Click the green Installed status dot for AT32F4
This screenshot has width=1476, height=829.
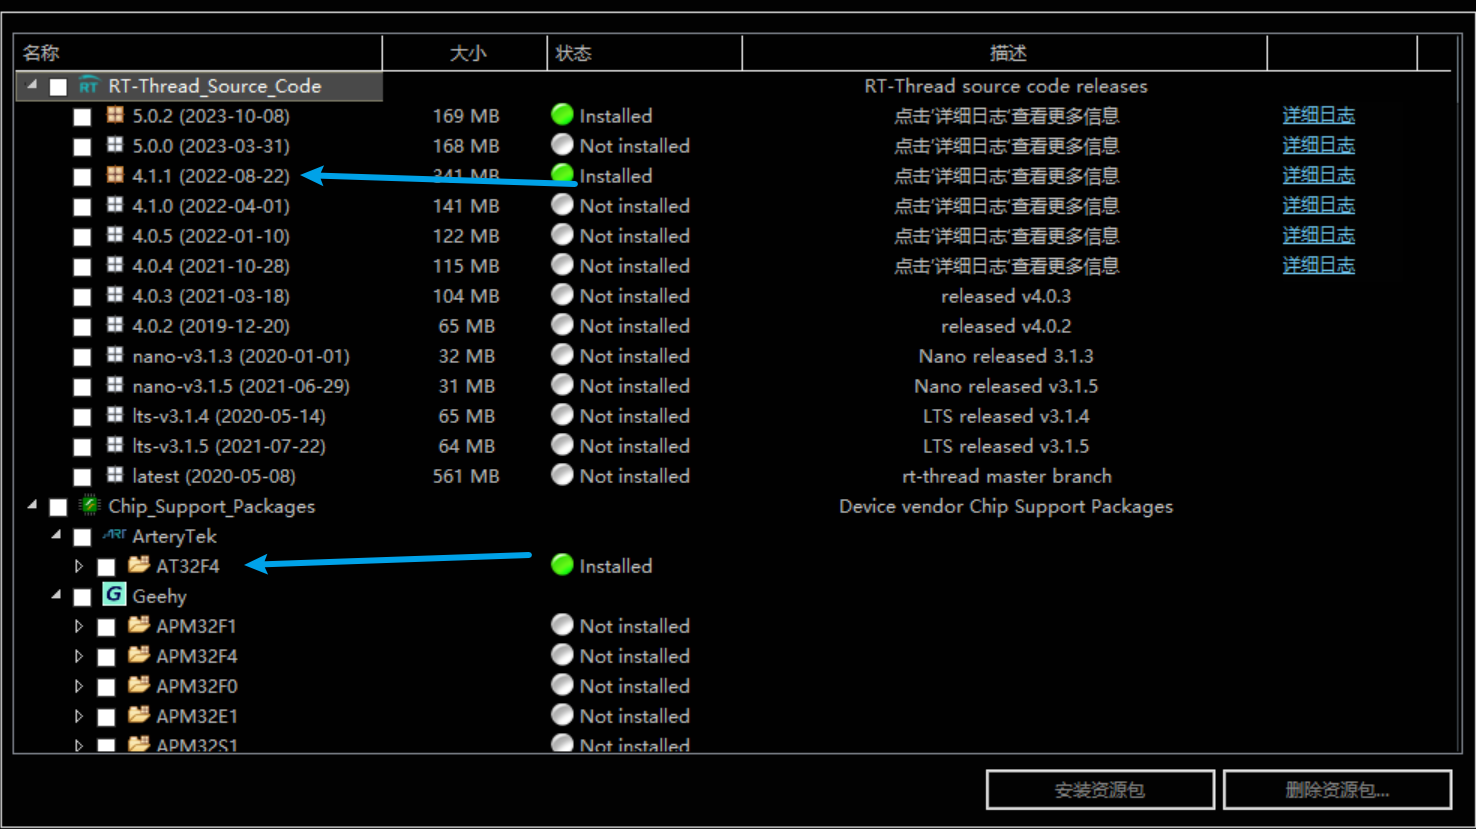click(562, 565)
